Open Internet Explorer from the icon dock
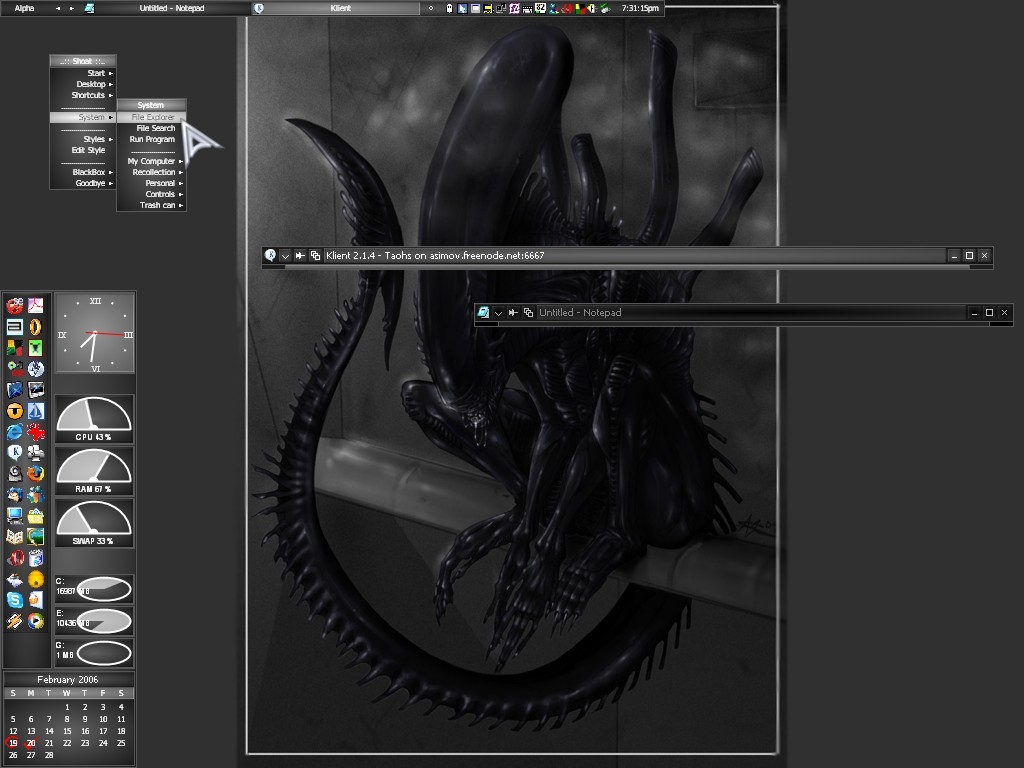The width and height of the screenshot is (1024, 768). tap(14, 432)
